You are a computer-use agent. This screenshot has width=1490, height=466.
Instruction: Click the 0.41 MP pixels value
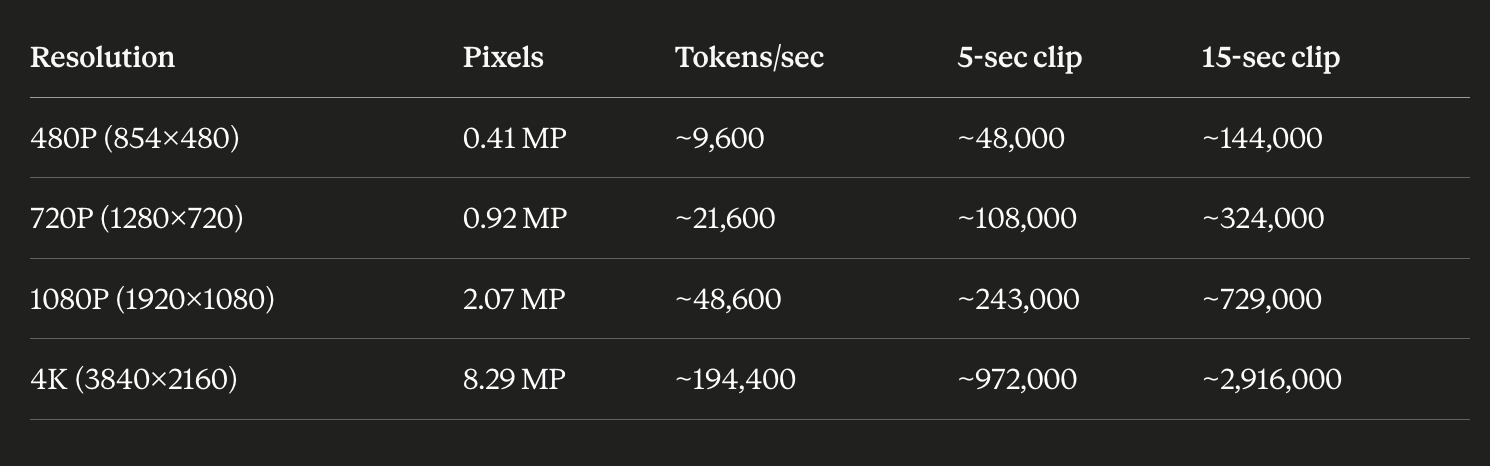(514, 138)
